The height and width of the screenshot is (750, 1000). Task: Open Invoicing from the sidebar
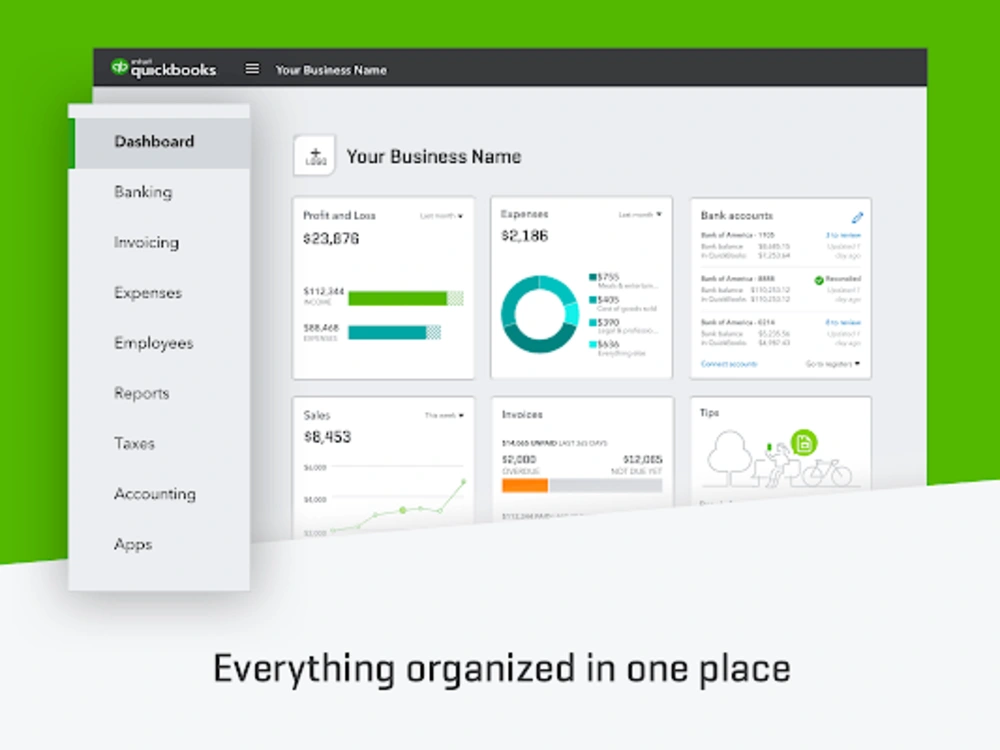click(x=146, y=242)
